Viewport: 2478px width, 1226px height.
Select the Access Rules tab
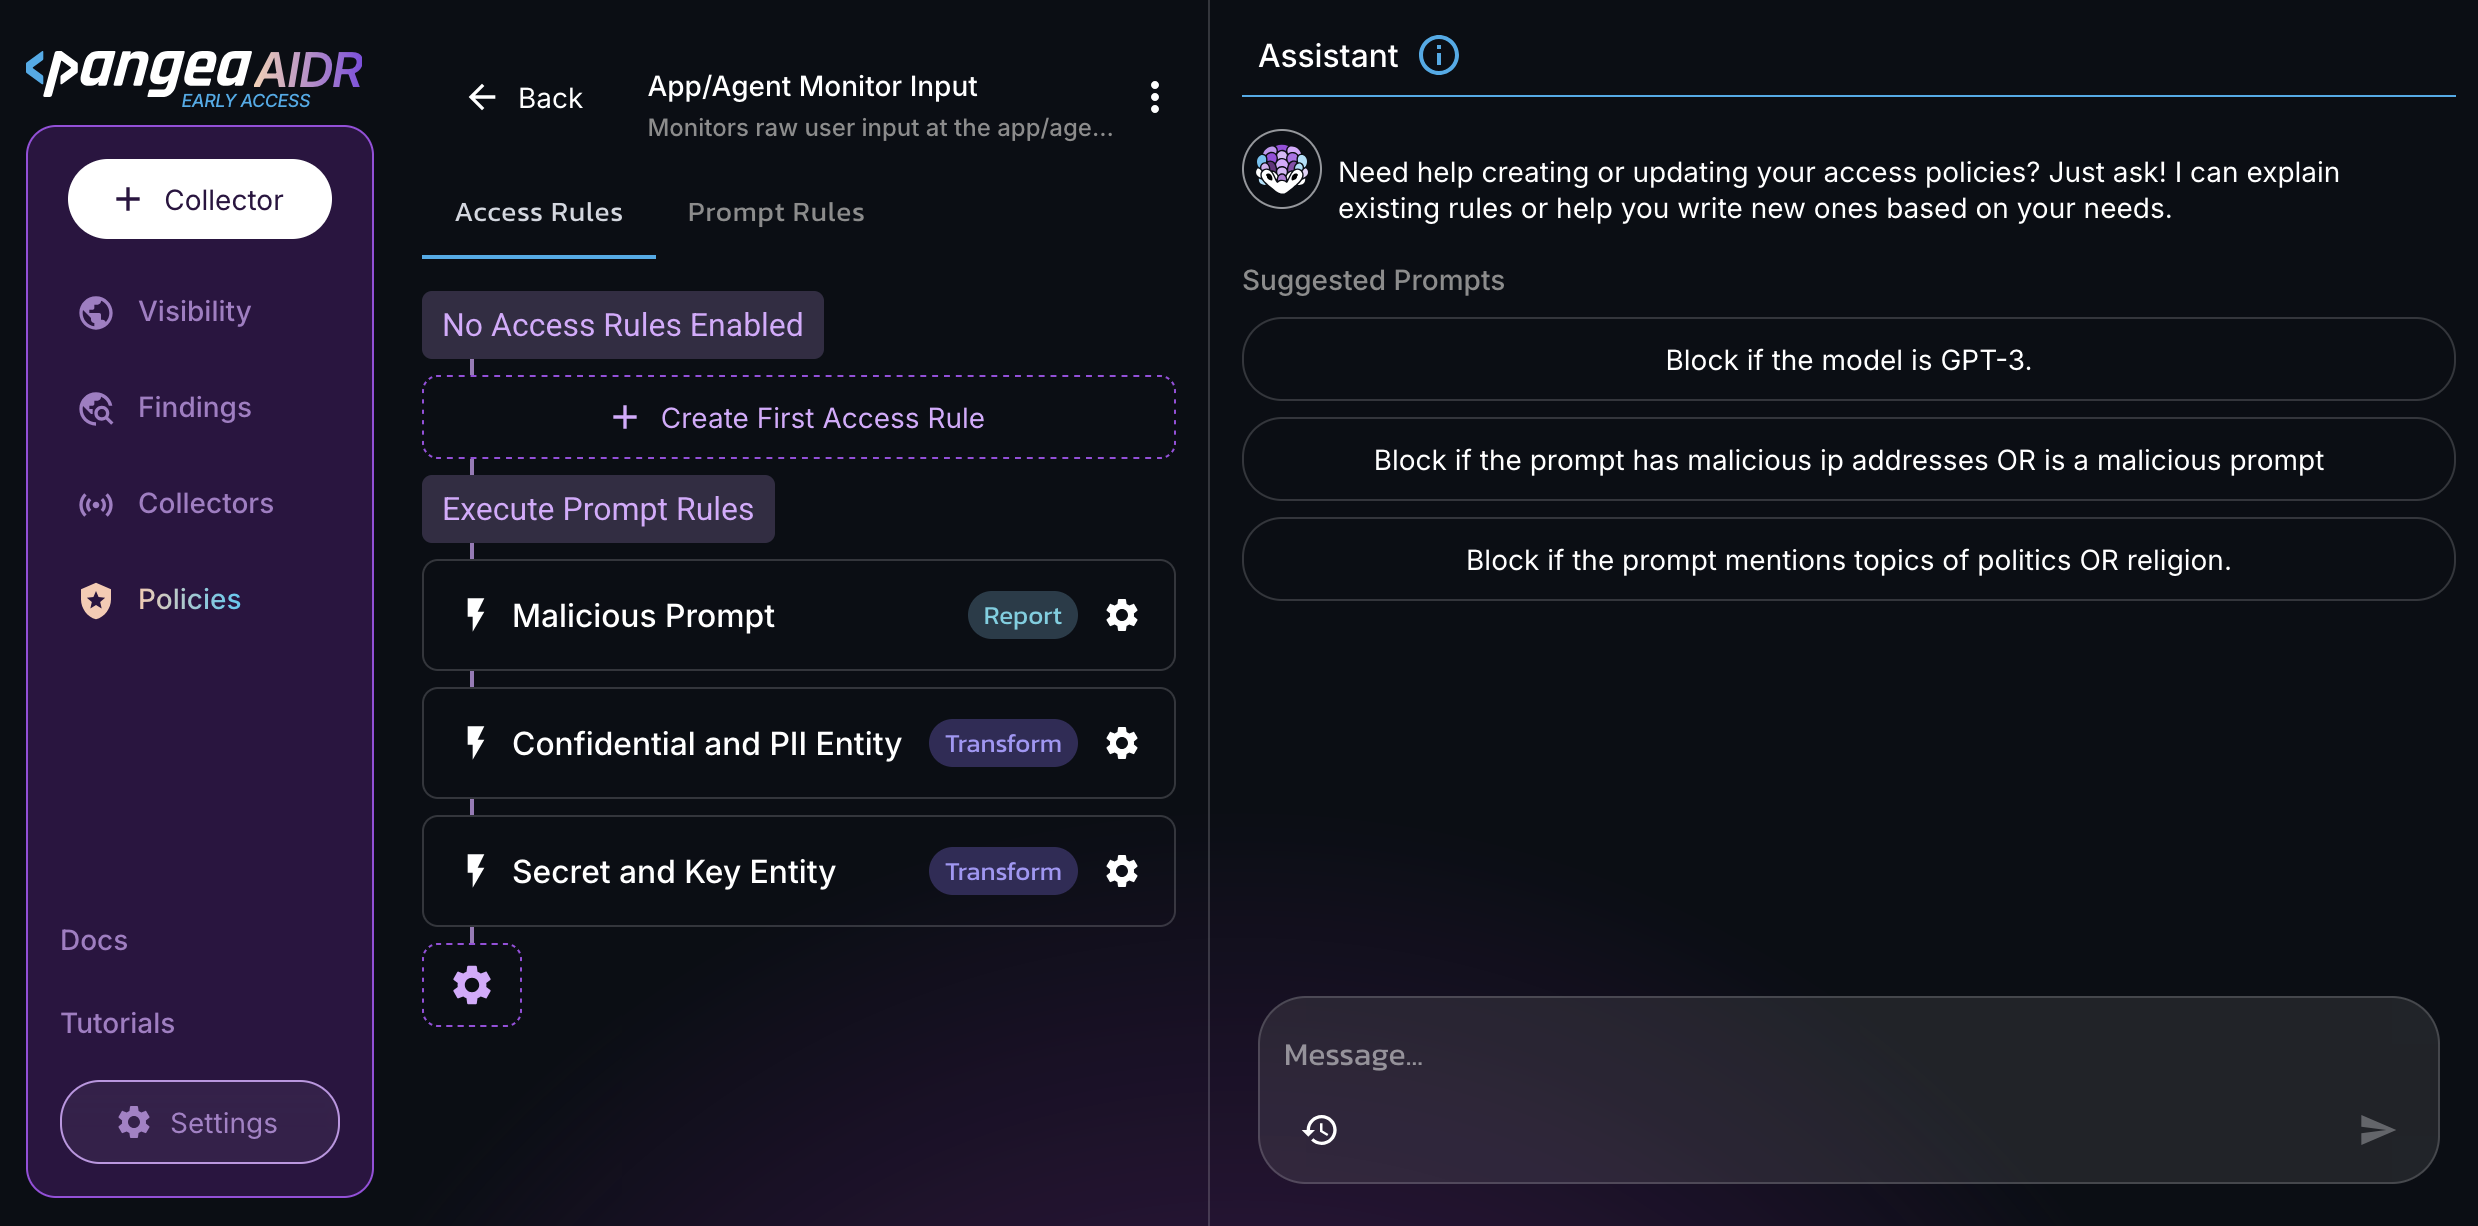539,212
